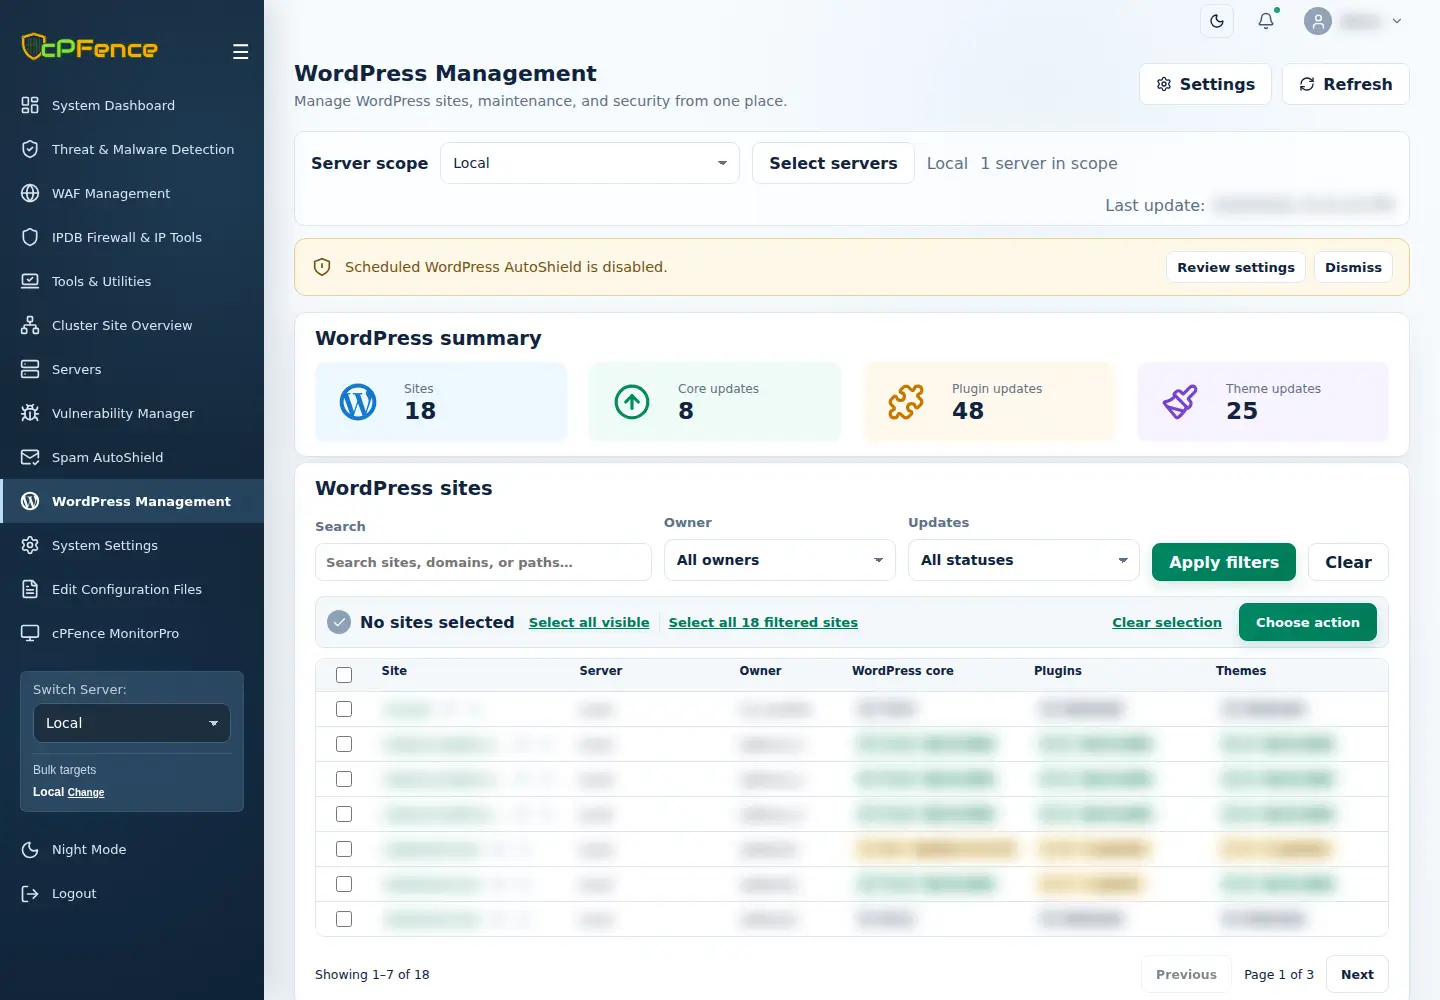Check the fifth site row checkbox
Screen dimensions: 1440x1000
pyautogui.click(x=344, y=849)
